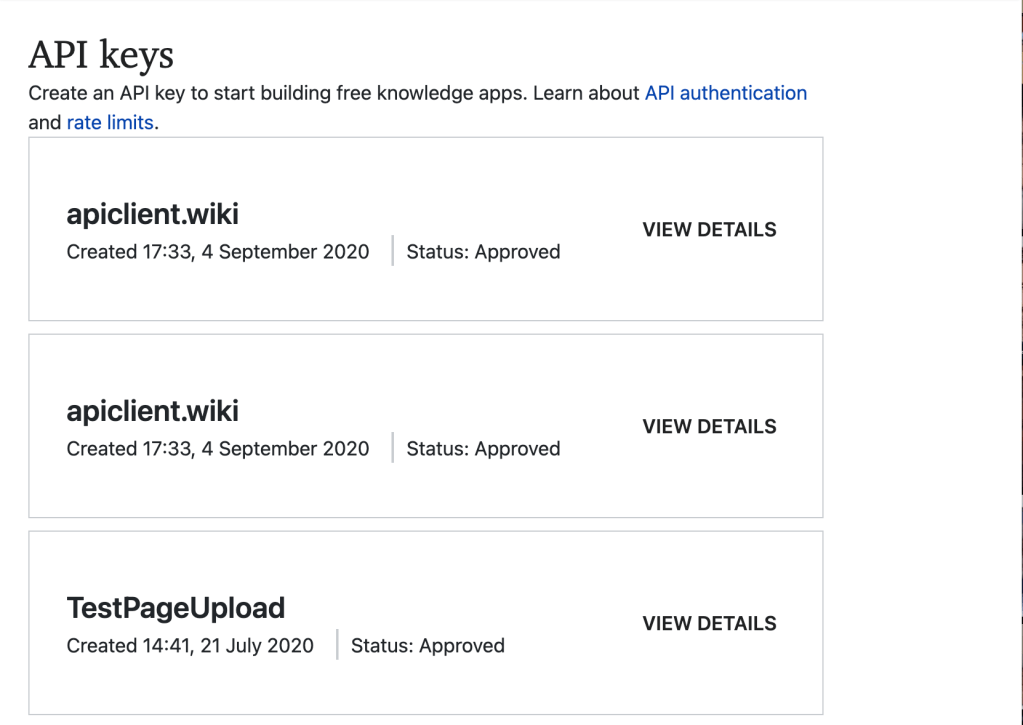Viewport: 1023px width, 725px height.
Task: Click the TestPageUpload key title
Action: point(175,608)
